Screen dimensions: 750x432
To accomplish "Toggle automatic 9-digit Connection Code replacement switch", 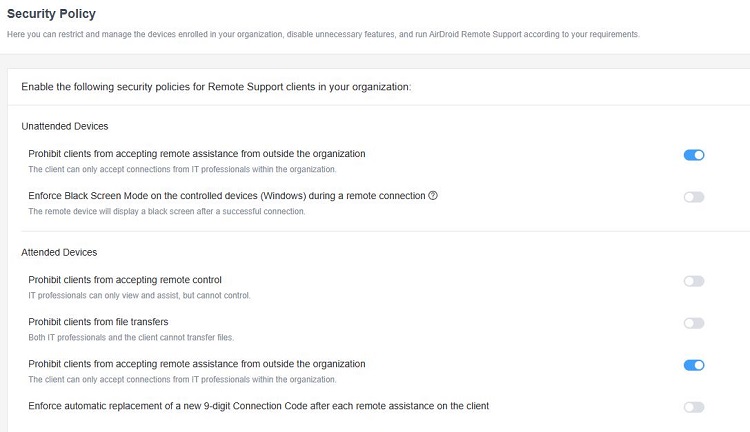I will pyautogui.click(x=694, y=407).
